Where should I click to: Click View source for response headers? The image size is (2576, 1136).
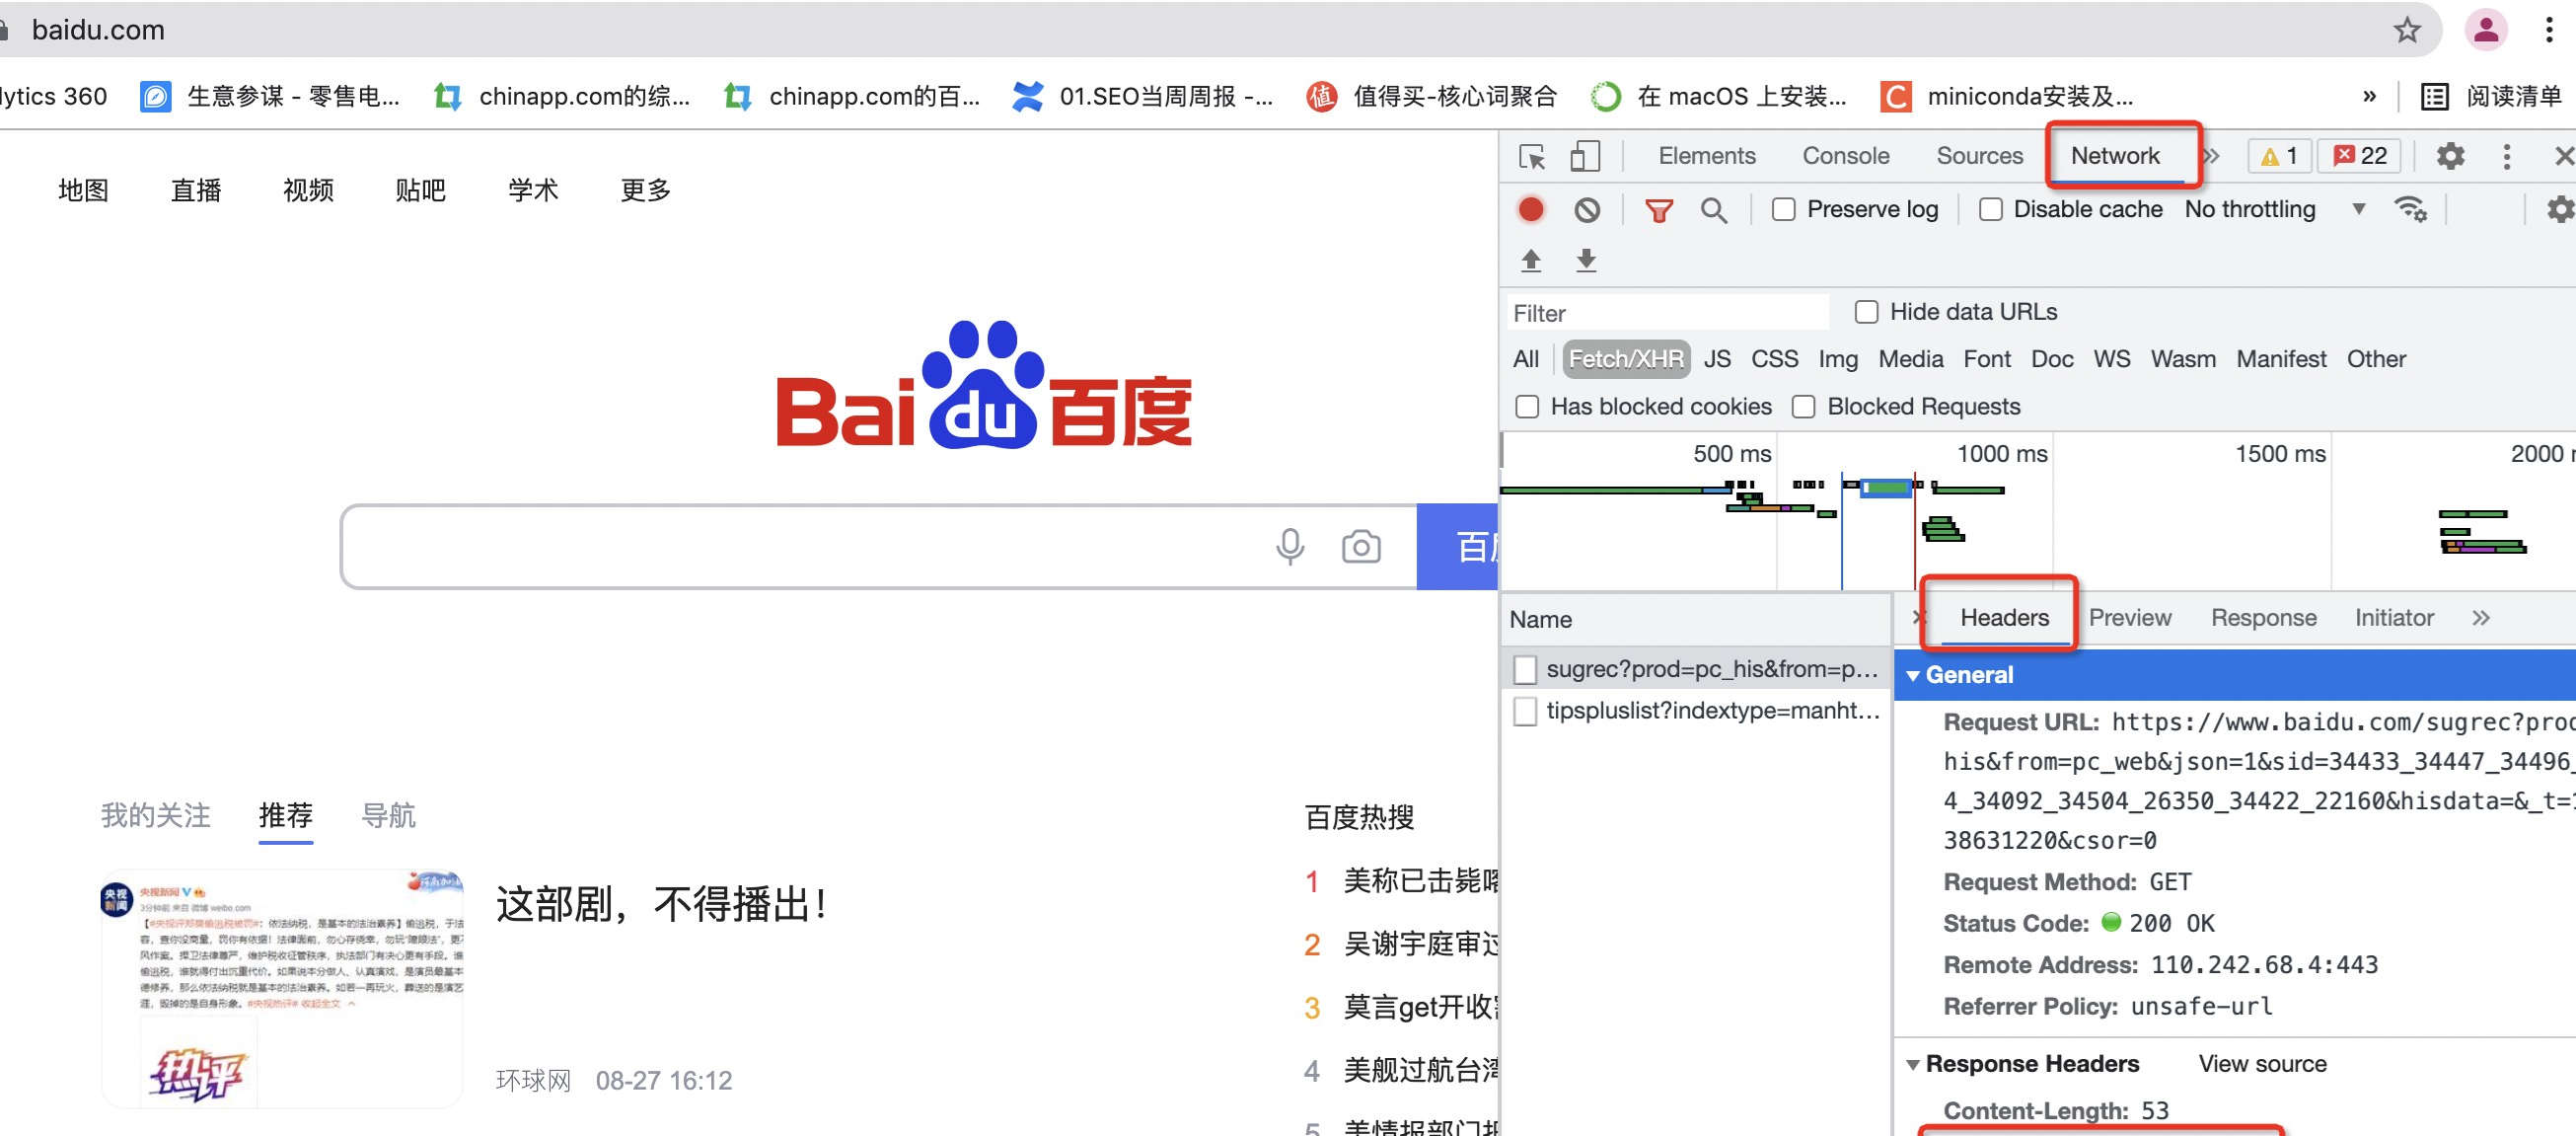pyautogui.click(x=2261, y=1064)
